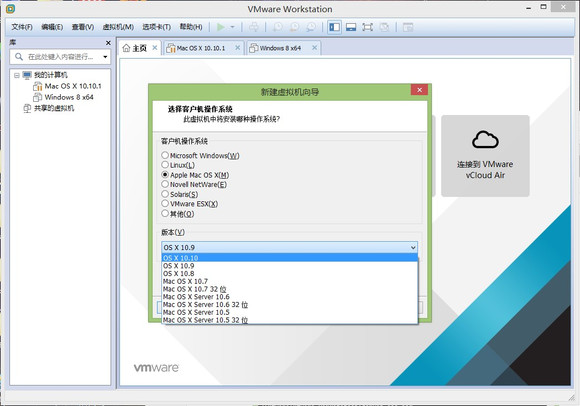Open the 虚拟机(M) menu
580x406 pixels.
coord(118,27)
